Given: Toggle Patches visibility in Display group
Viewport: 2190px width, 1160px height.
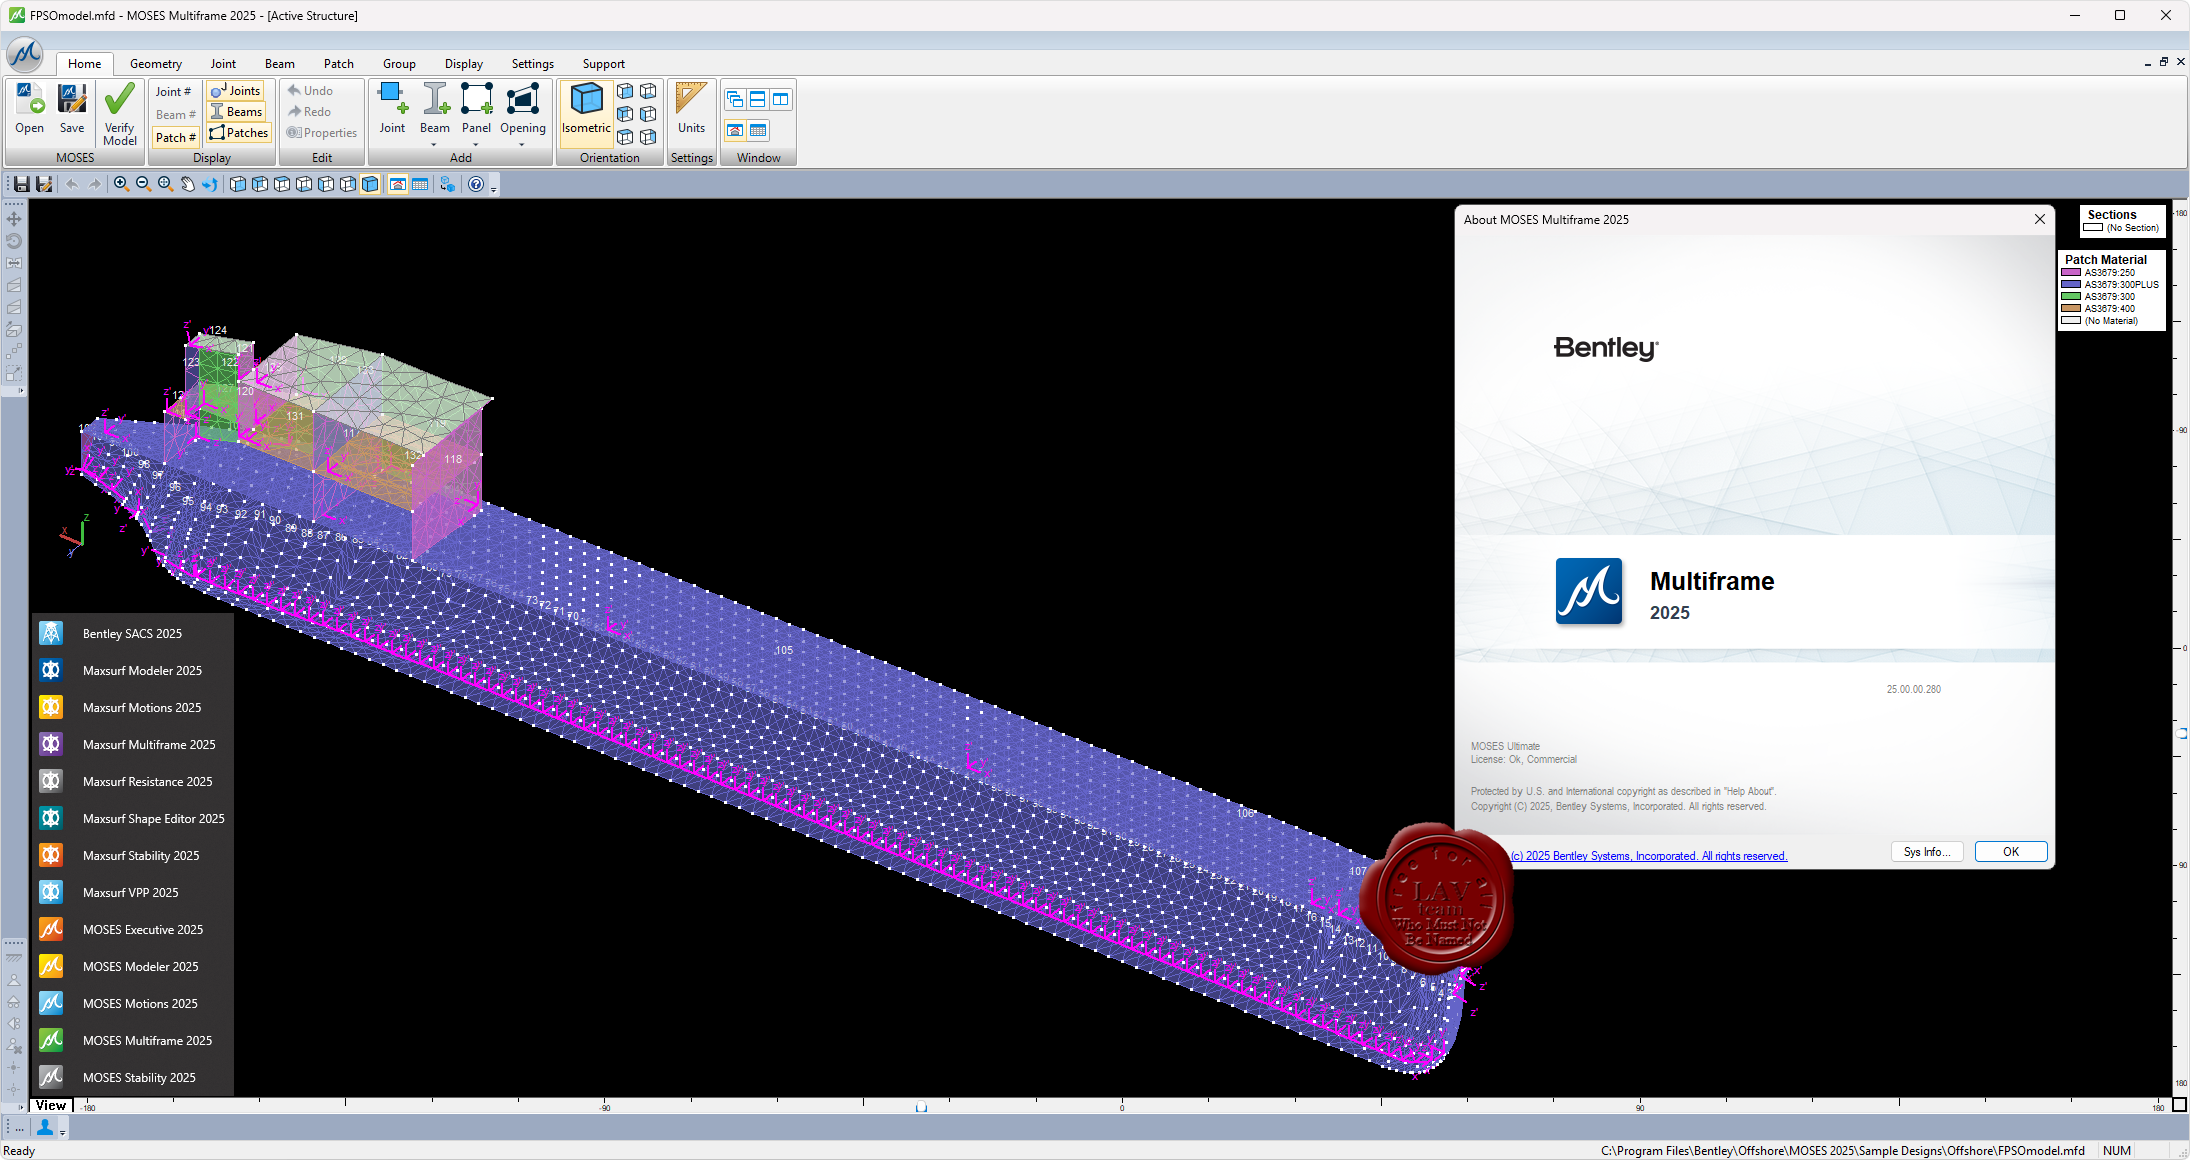Looking at the screenshot, I should tap(238, 132).
